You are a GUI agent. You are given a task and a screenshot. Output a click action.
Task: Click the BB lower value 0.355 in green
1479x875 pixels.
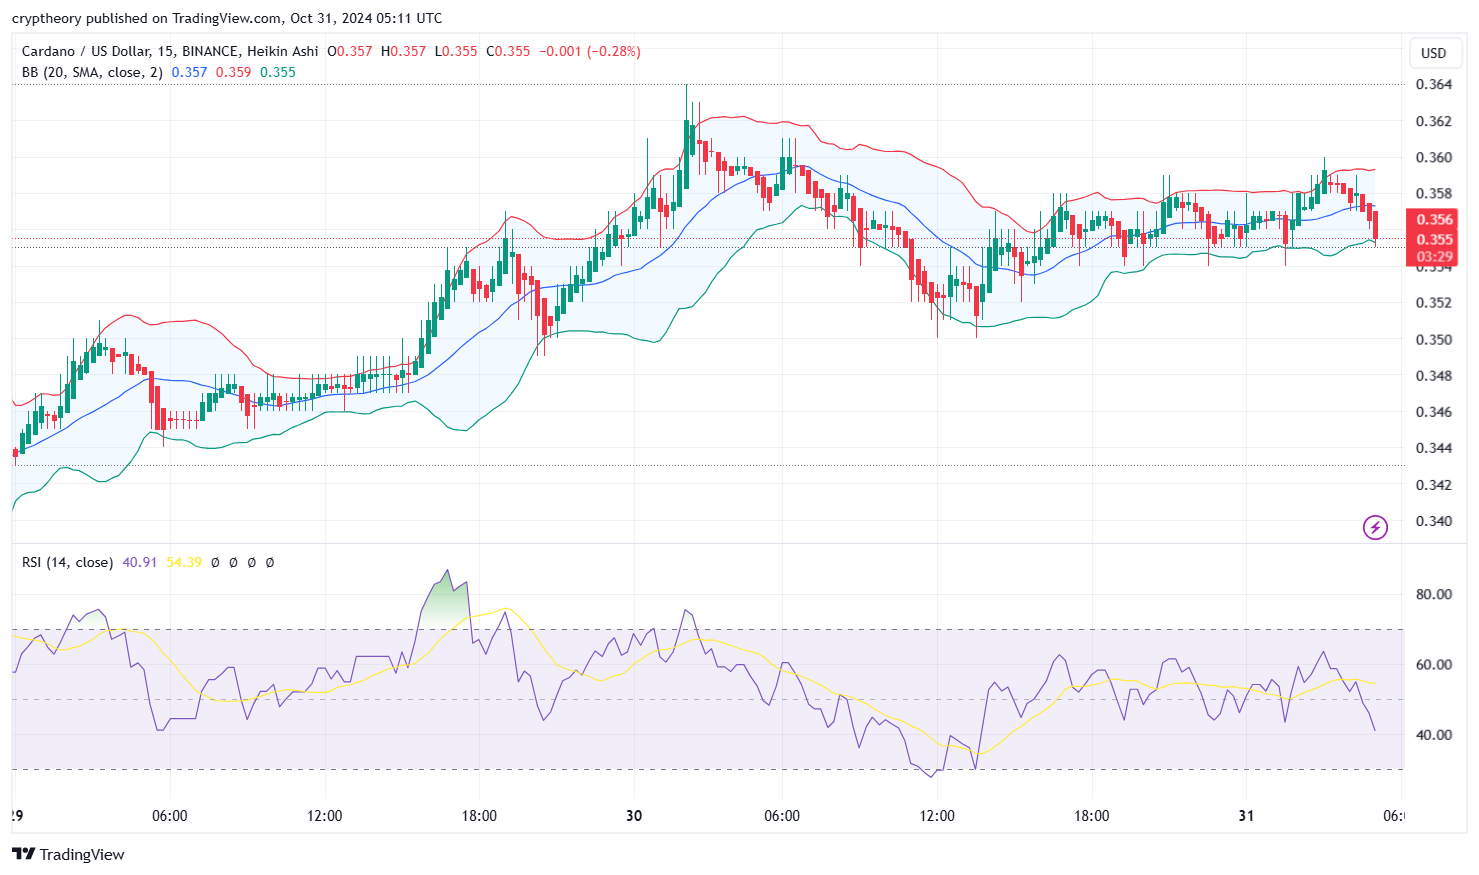pyautogui.click(x=278, y=72)
